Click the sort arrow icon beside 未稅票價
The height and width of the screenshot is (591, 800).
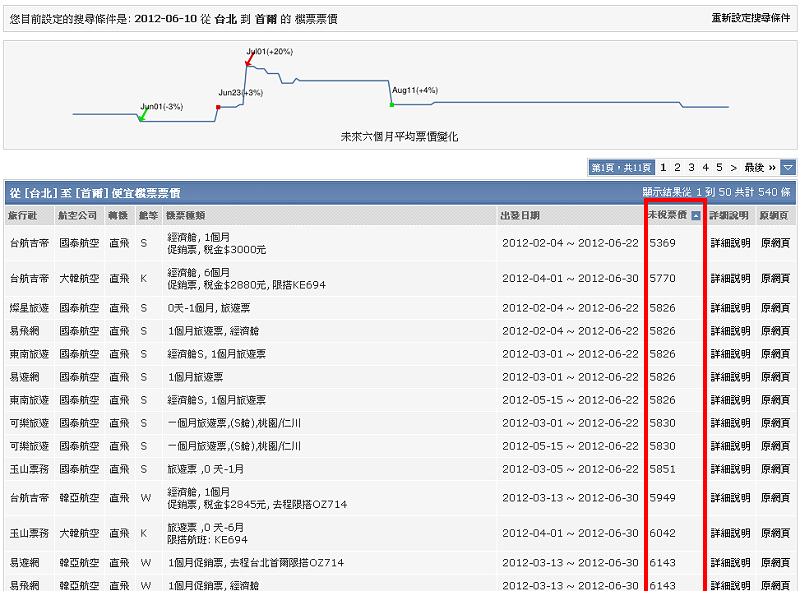point(696,216)
